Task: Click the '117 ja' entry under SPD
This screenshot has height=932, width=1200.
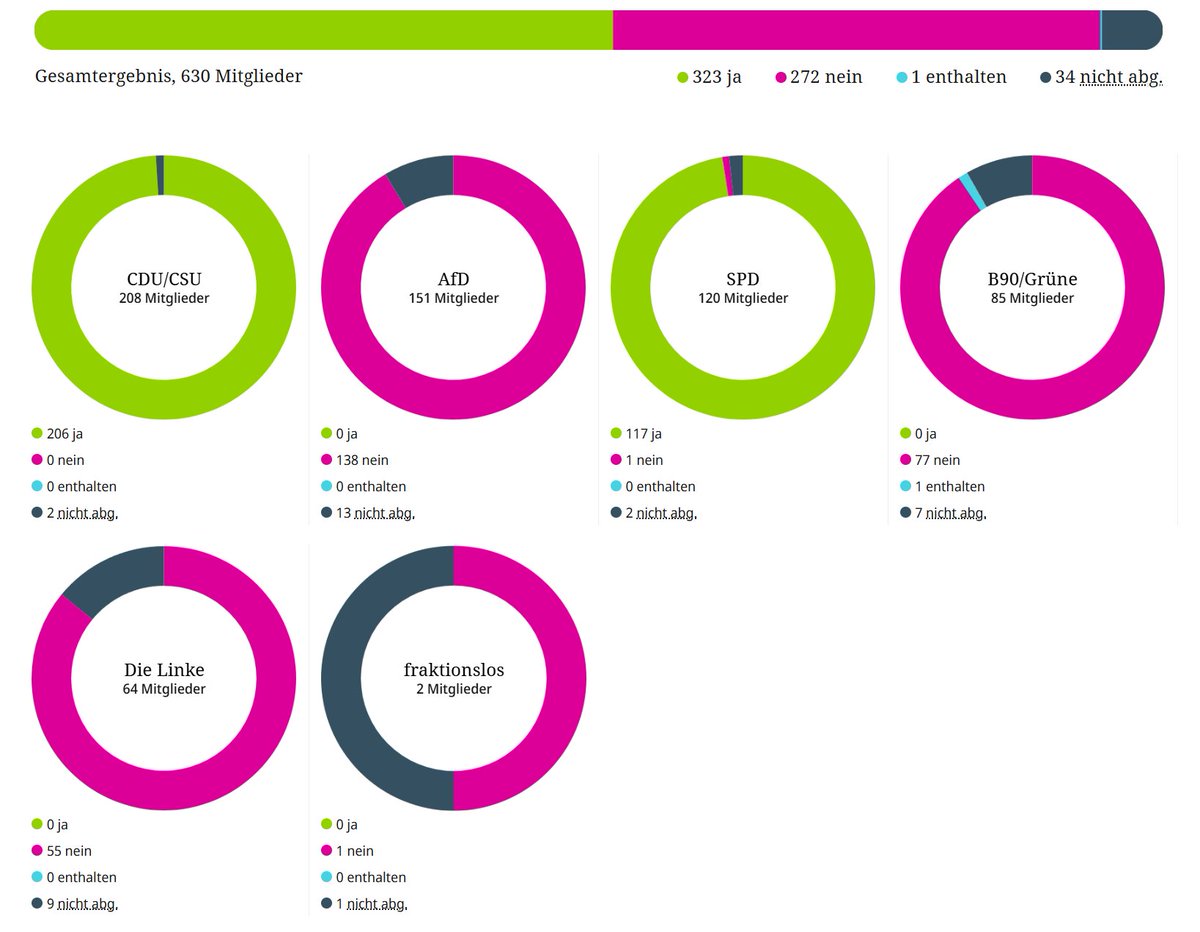Action: (643, 434)
